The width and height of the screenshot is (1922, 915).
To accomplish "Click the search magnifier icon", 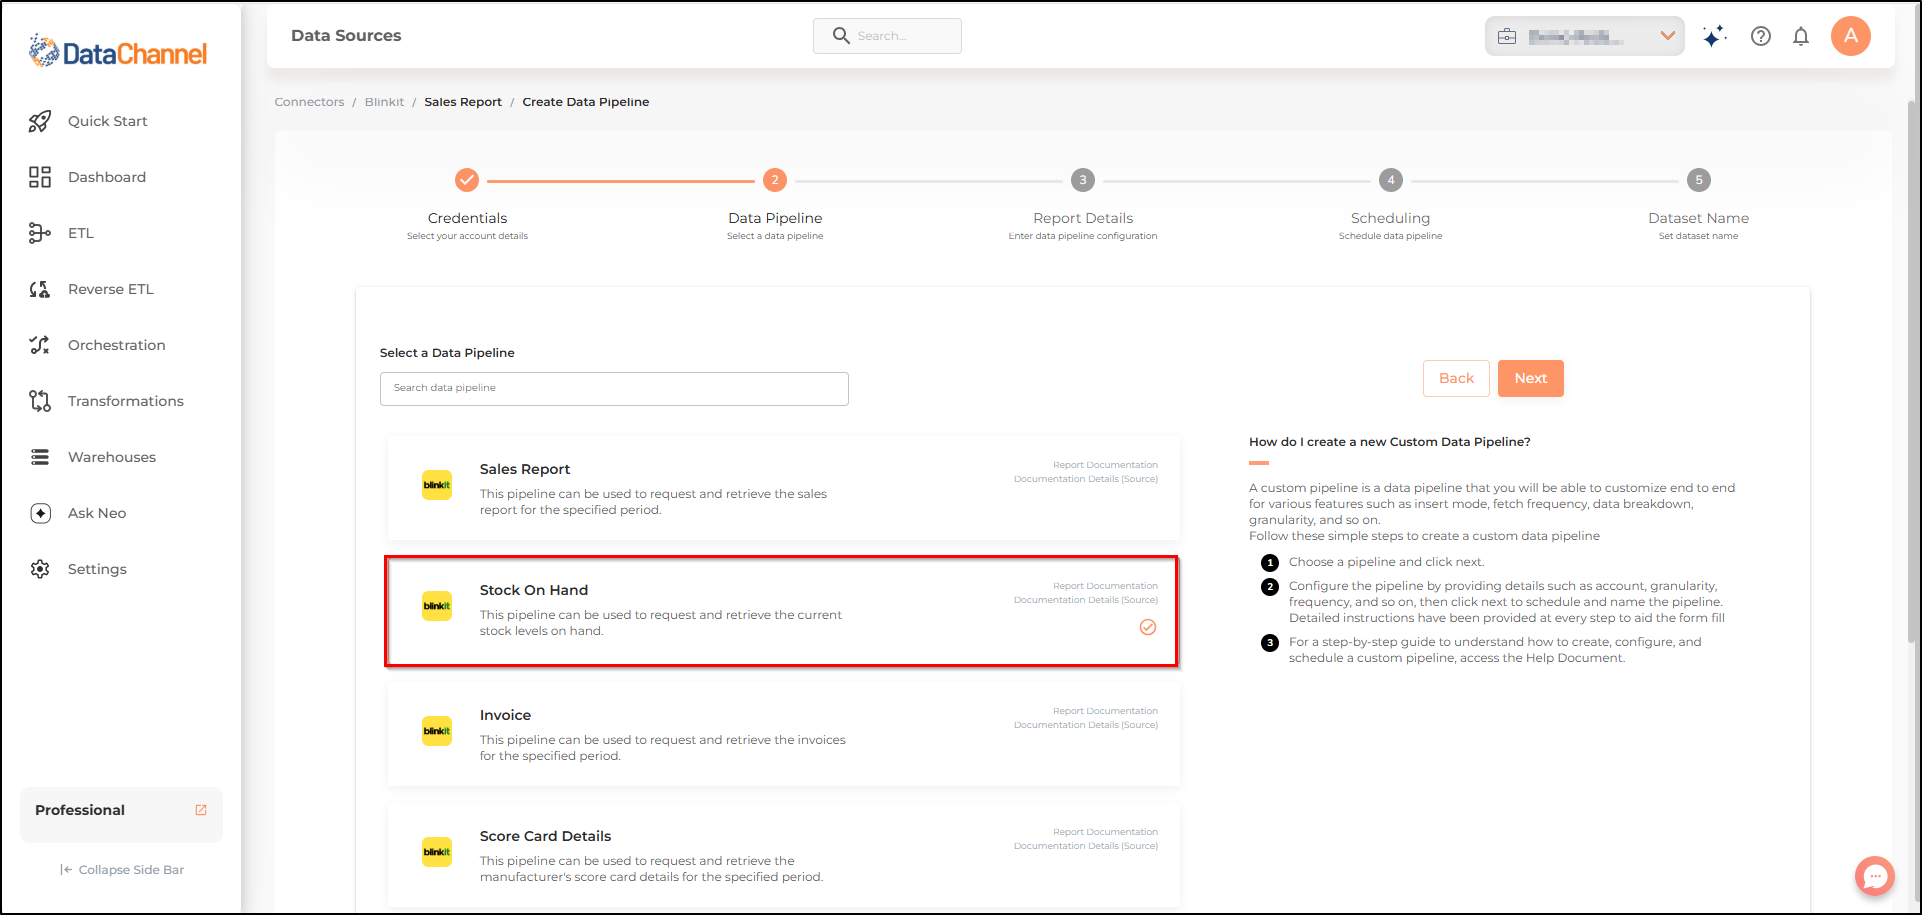I will point(841,36).
